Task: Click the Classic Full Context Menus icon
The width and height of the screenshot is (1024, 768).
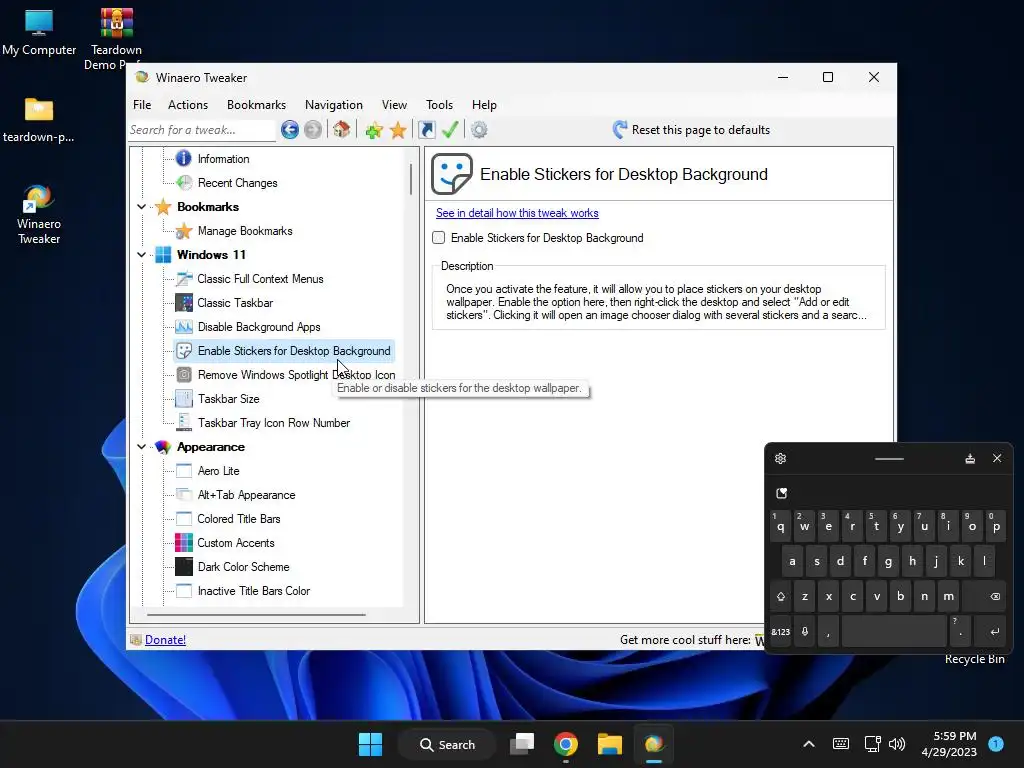Action: 184,279
